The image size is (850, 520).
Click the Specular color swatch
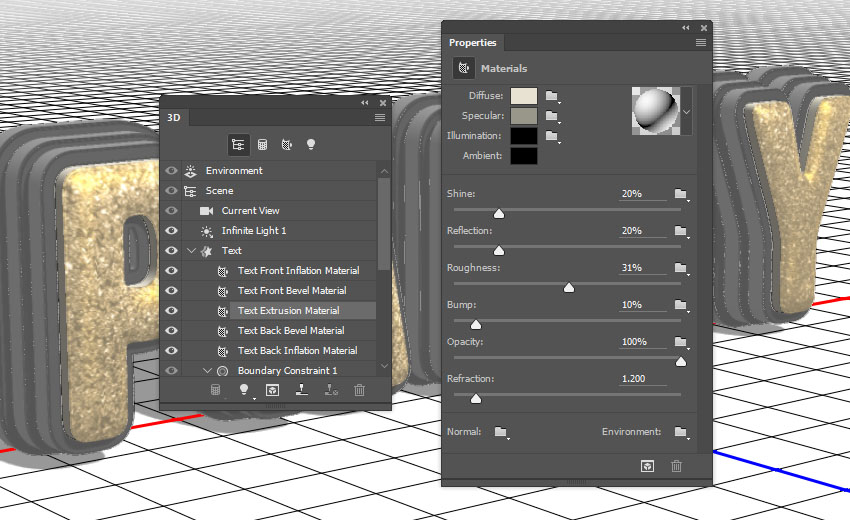[524, 116]
